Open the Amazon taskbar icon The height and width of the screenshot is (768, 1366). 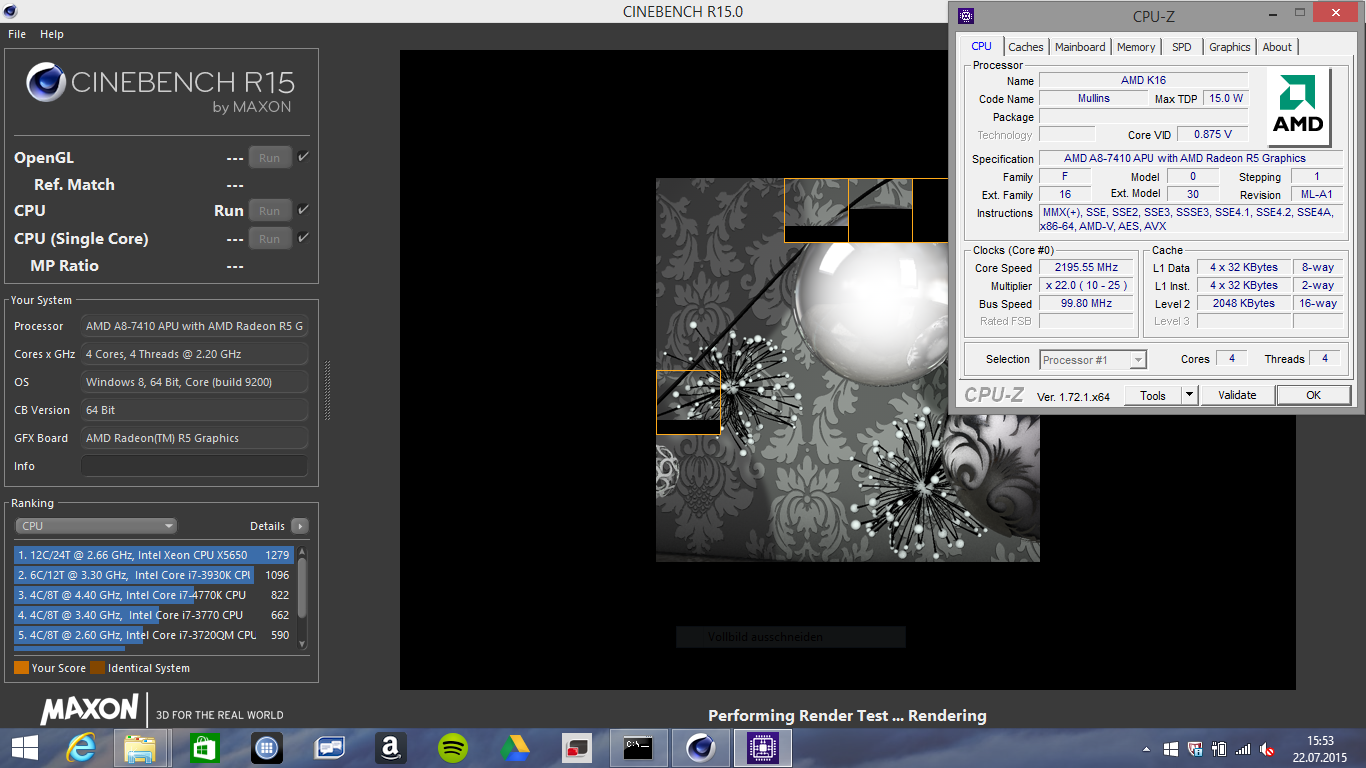(x=391, y=747)
